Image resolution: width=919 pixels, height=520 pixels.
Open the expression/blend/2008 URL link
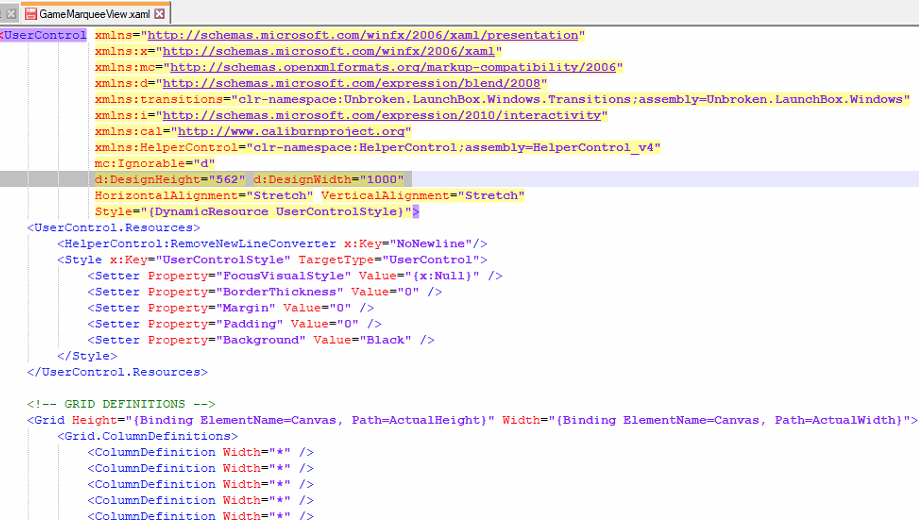[350, 83]
